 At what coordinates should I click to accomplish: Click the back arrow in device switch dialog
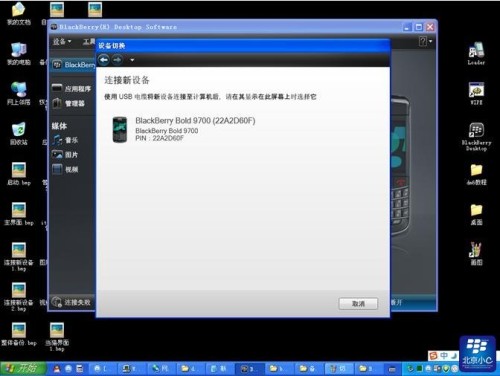click(104, 60)
